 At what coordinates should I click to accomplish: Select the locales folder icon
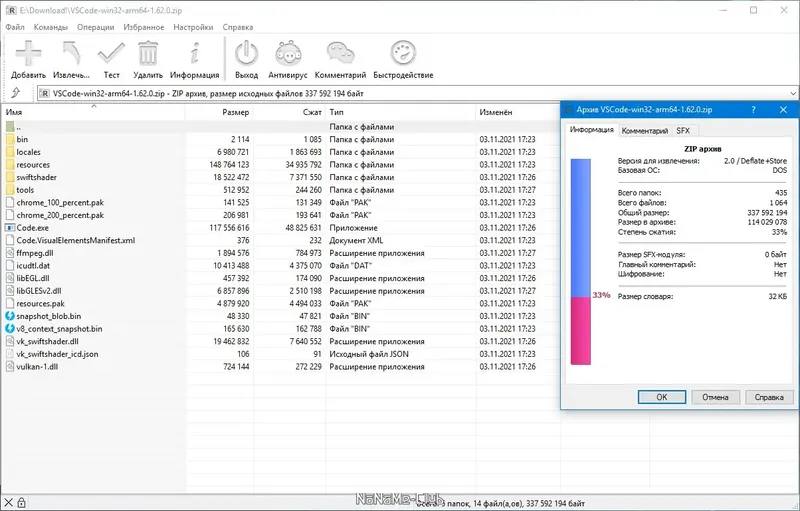coord(10,152)
